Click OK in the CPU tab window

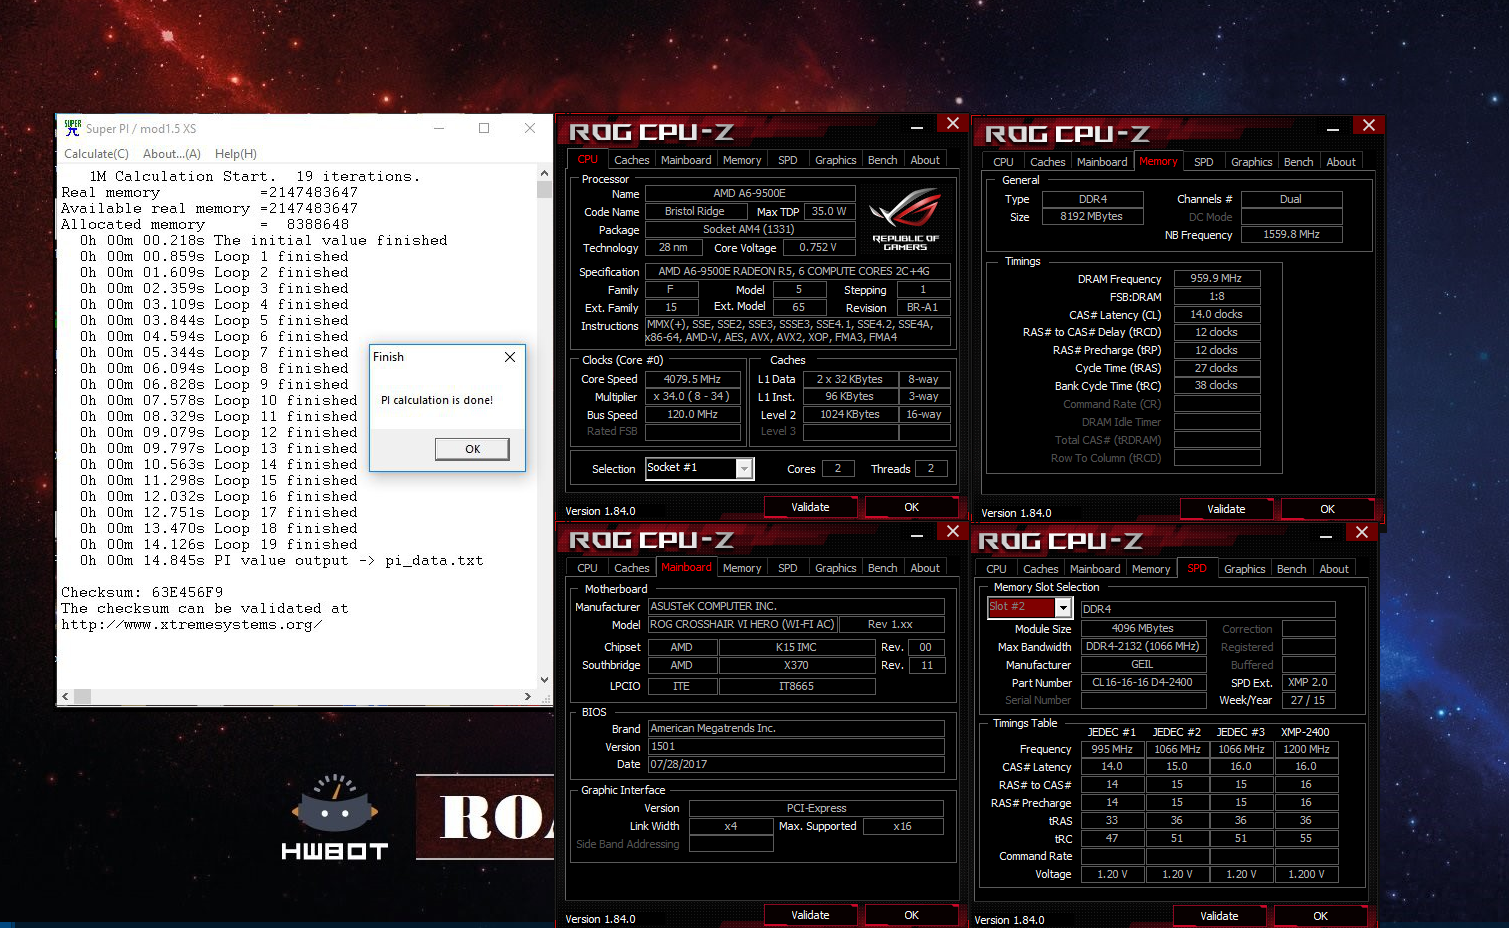tap(911, 507)
